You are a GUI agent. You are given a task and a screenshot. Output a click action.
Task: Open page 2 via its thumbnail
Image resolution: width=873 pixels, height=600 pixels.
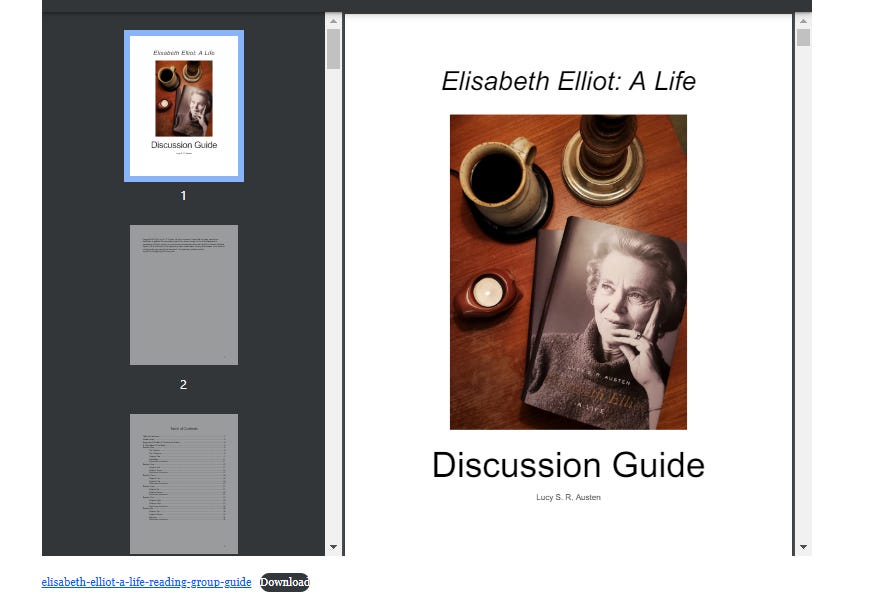[x=183, y=294]
